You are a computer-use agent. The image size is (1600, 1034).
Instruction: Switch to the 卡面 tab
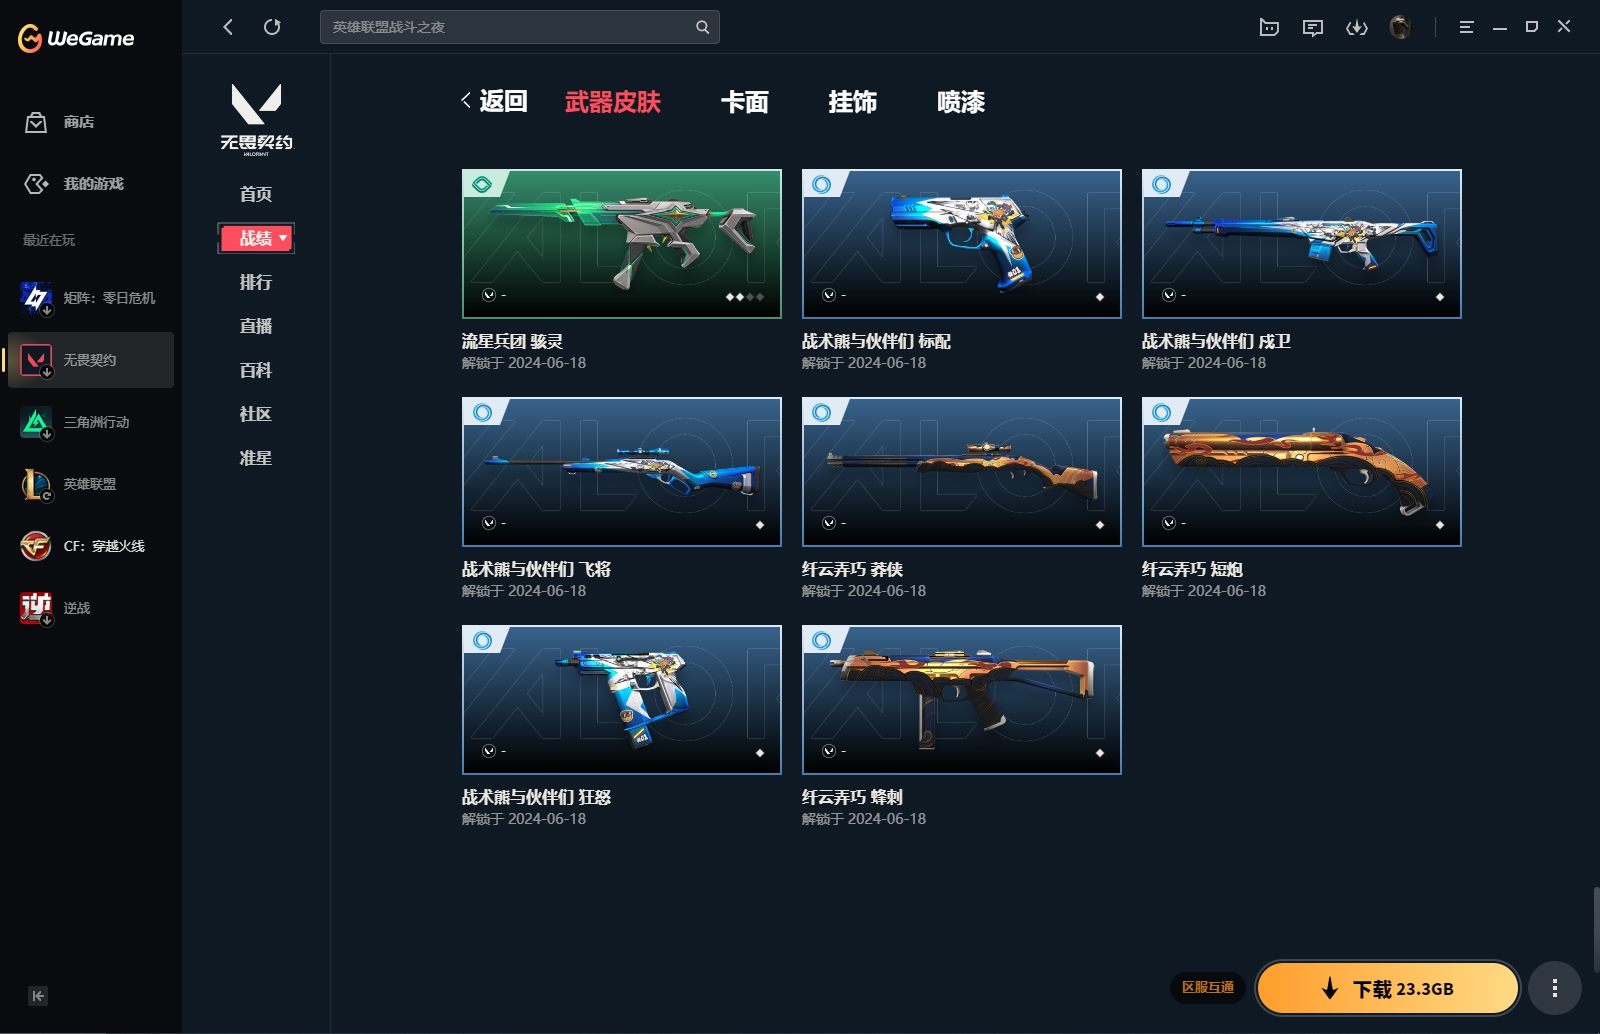745,102
